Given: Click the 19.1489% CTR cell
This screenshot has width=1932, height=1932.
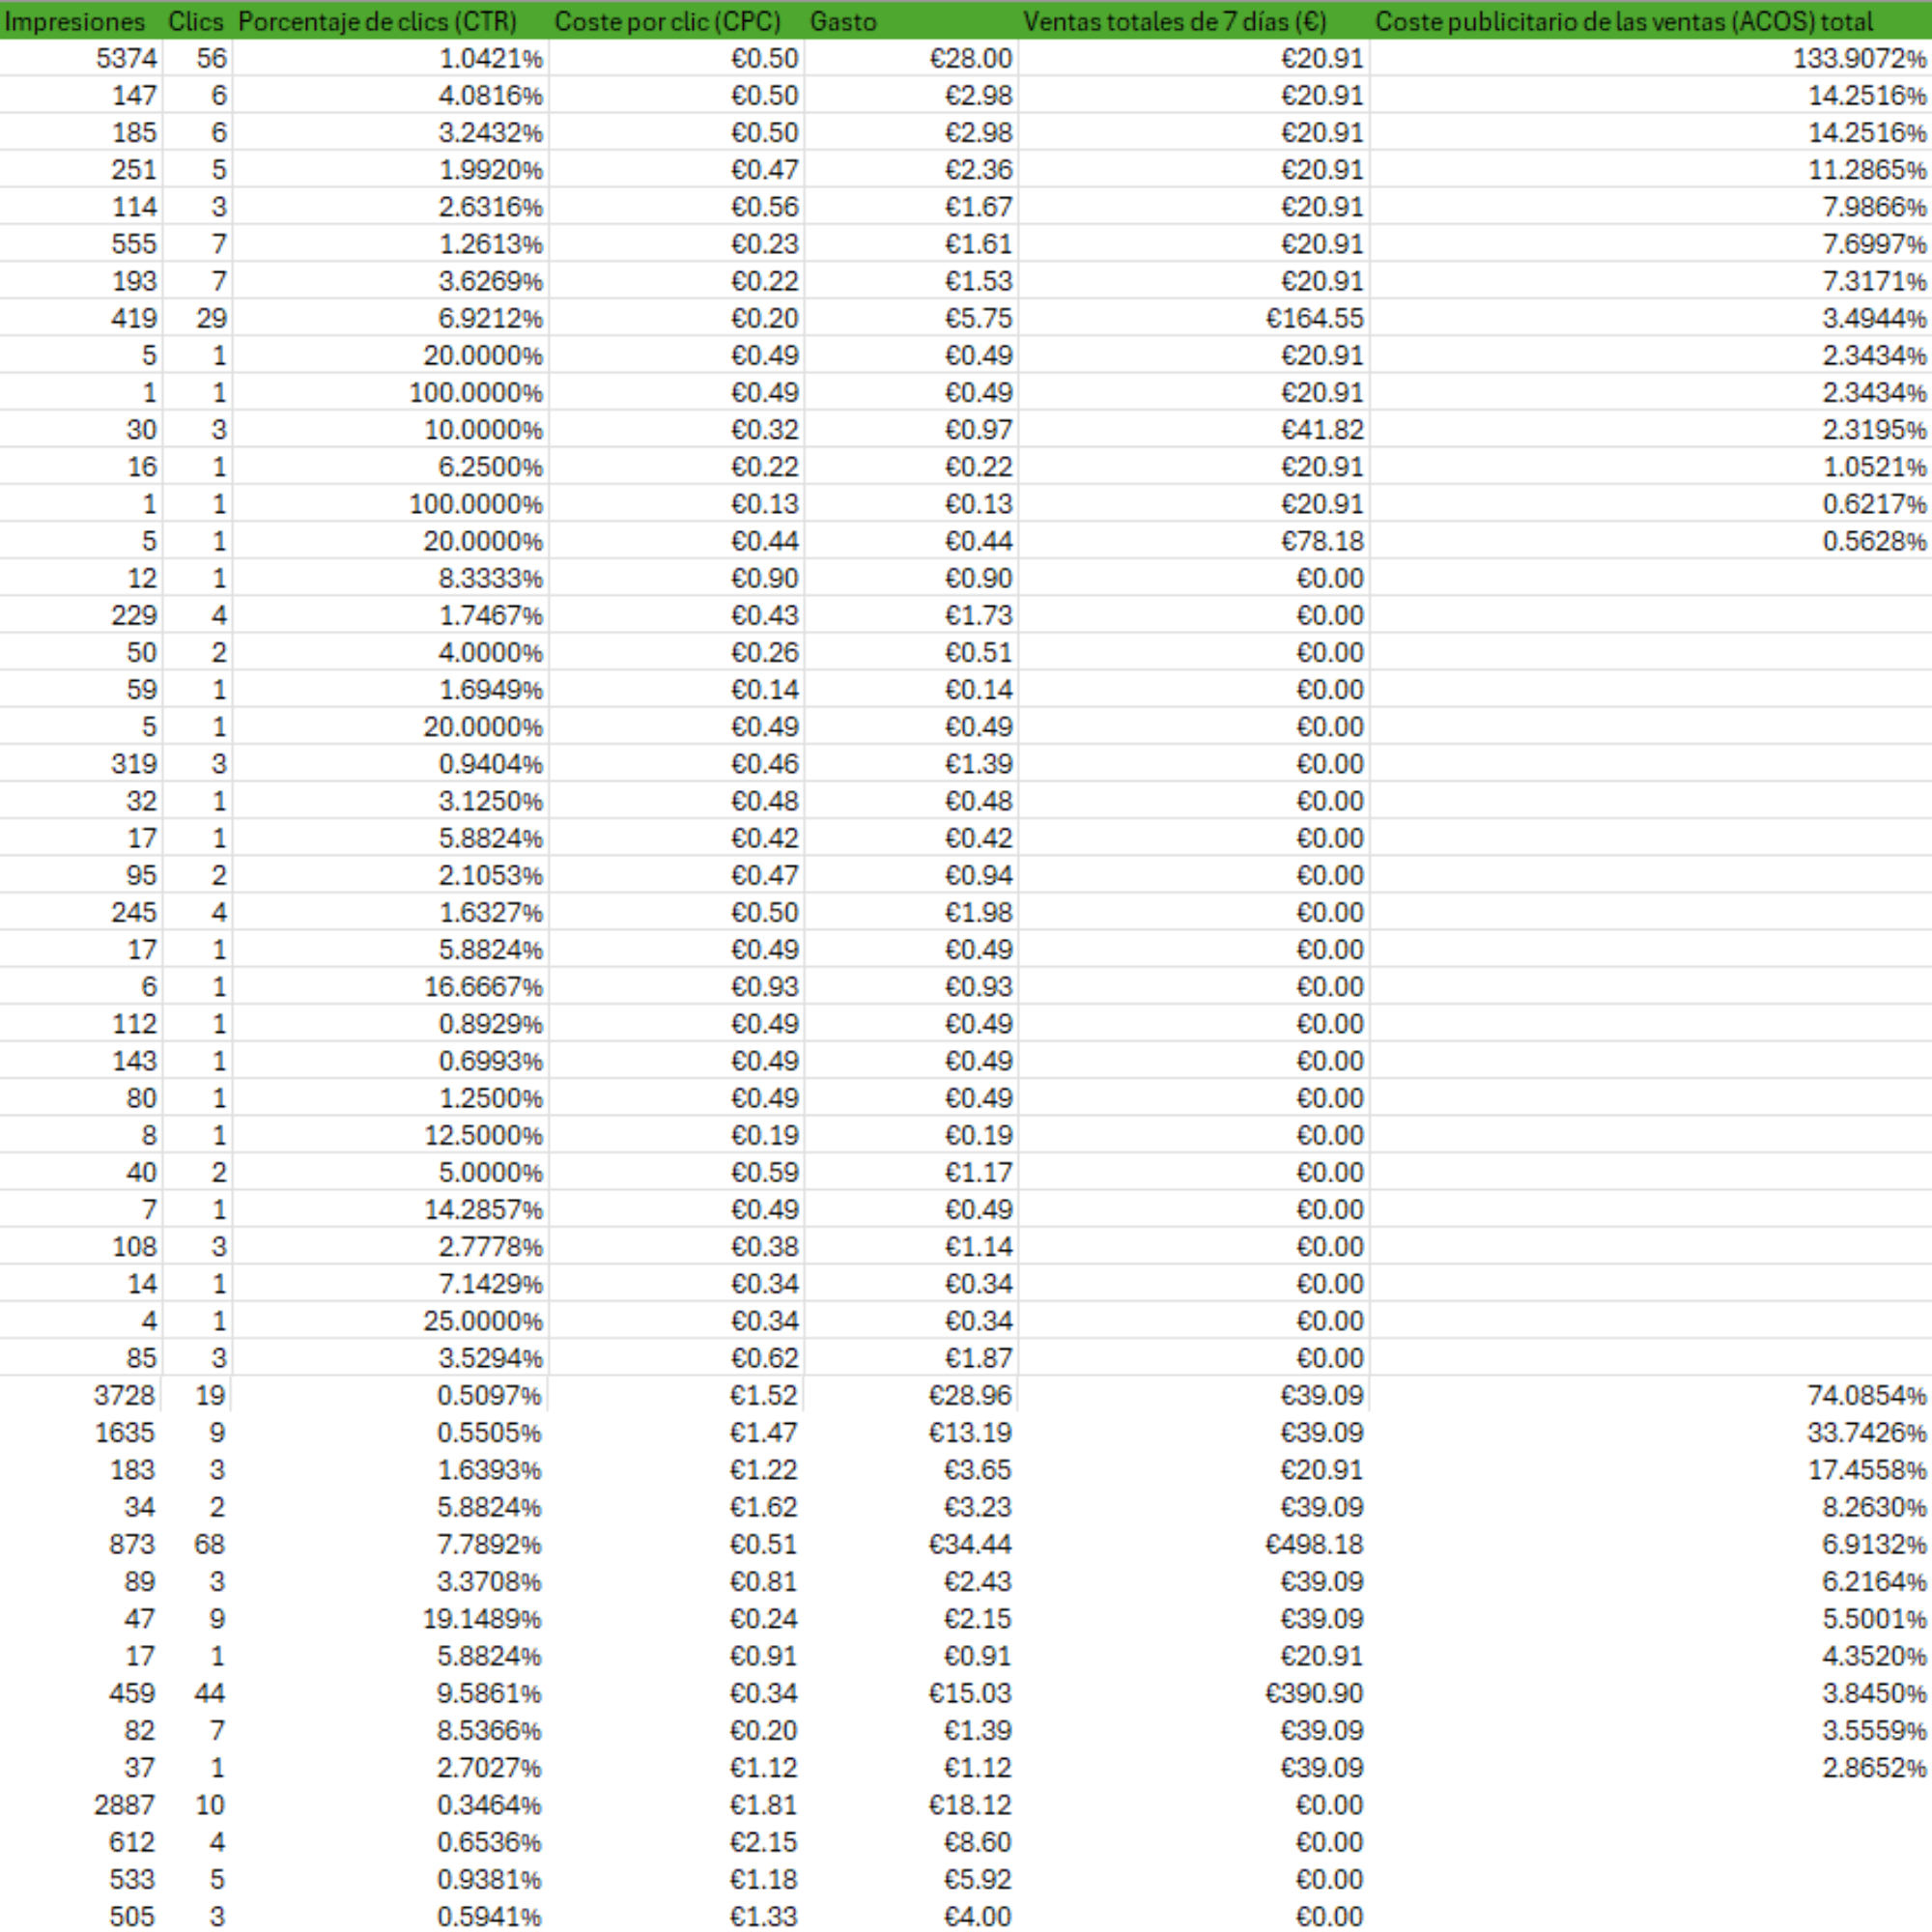Looking at the screenshot, I should click(x=481, y=1618).
